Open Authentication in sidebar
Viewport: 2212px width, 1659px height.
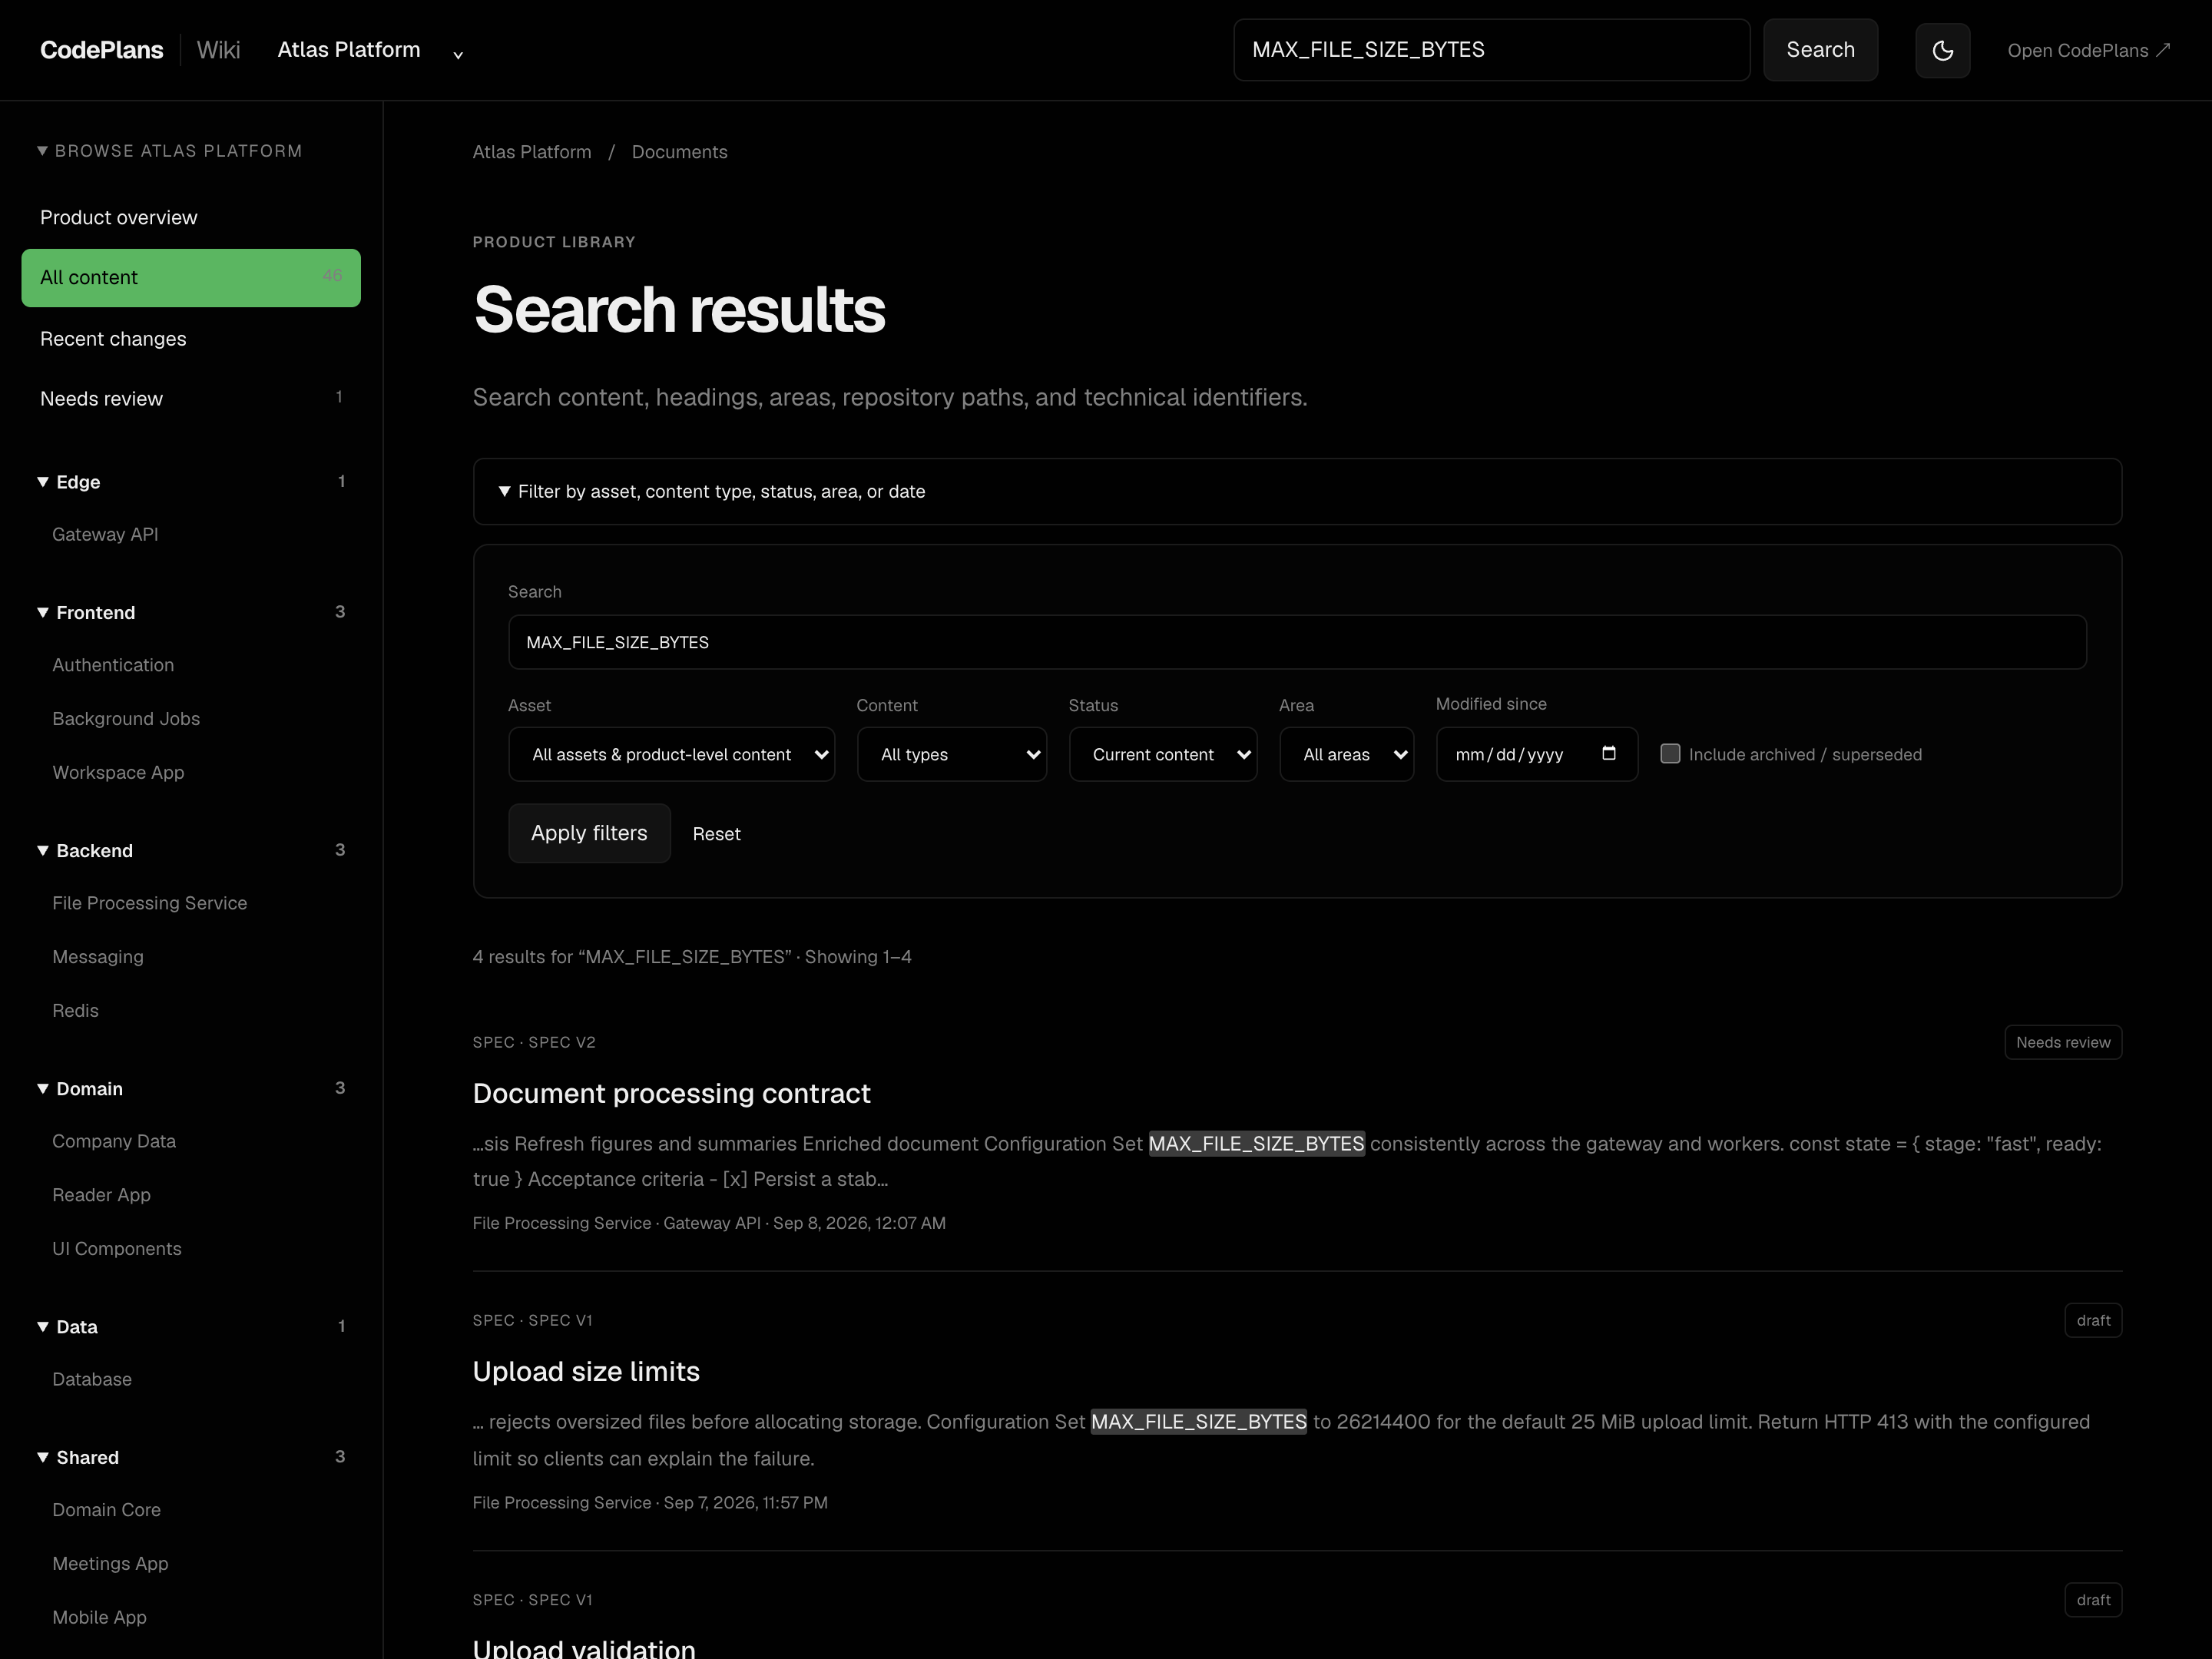tap(113, 665)
